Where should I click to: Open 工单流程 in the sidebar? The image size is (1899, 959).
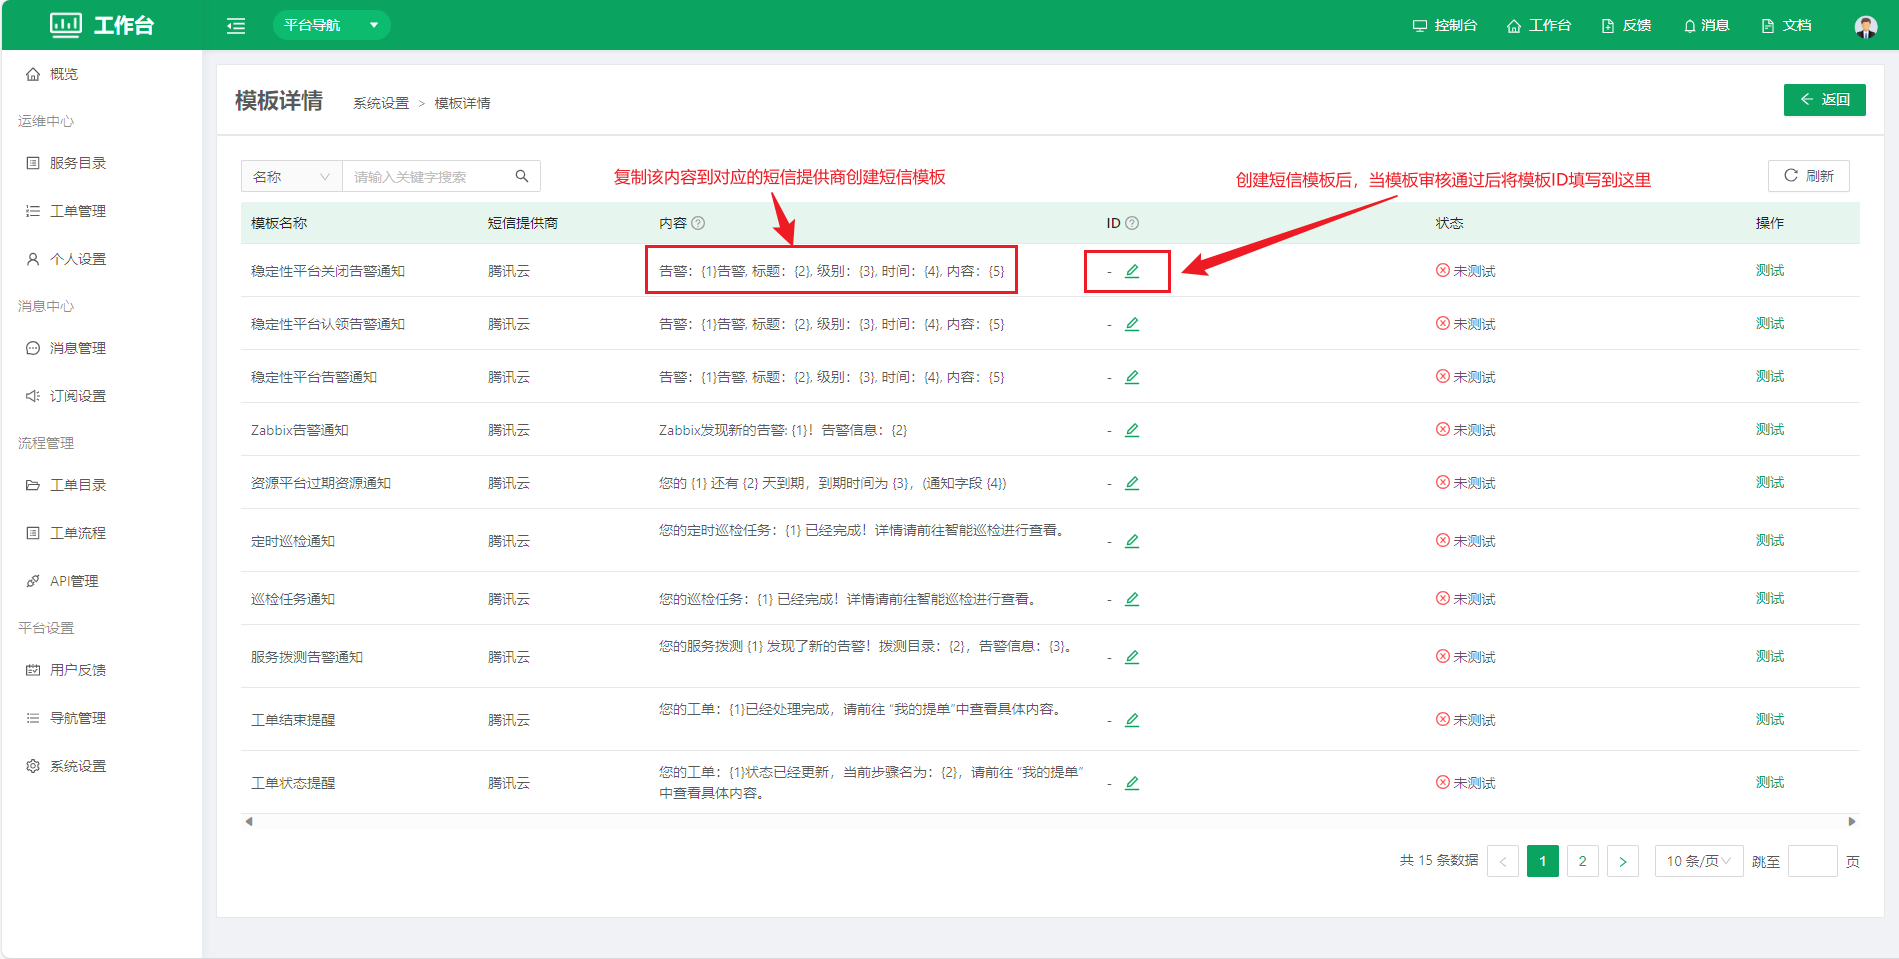[x=66, y=533]
